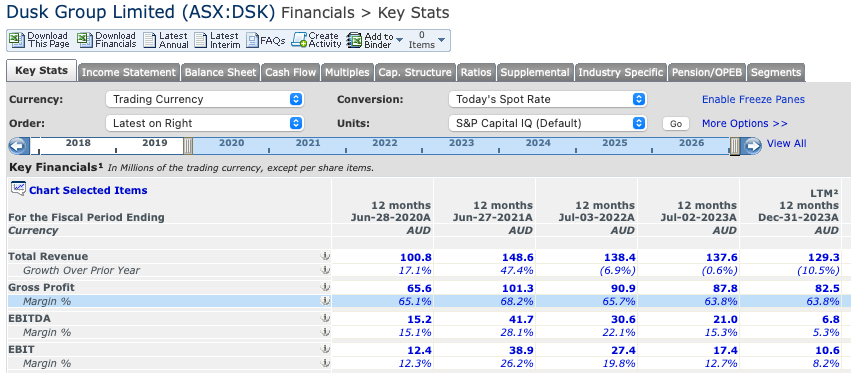This screenshot has width=851, height=373.
Task: Click anchor icon in EBIT Margin % row
Action: (325, 363)
